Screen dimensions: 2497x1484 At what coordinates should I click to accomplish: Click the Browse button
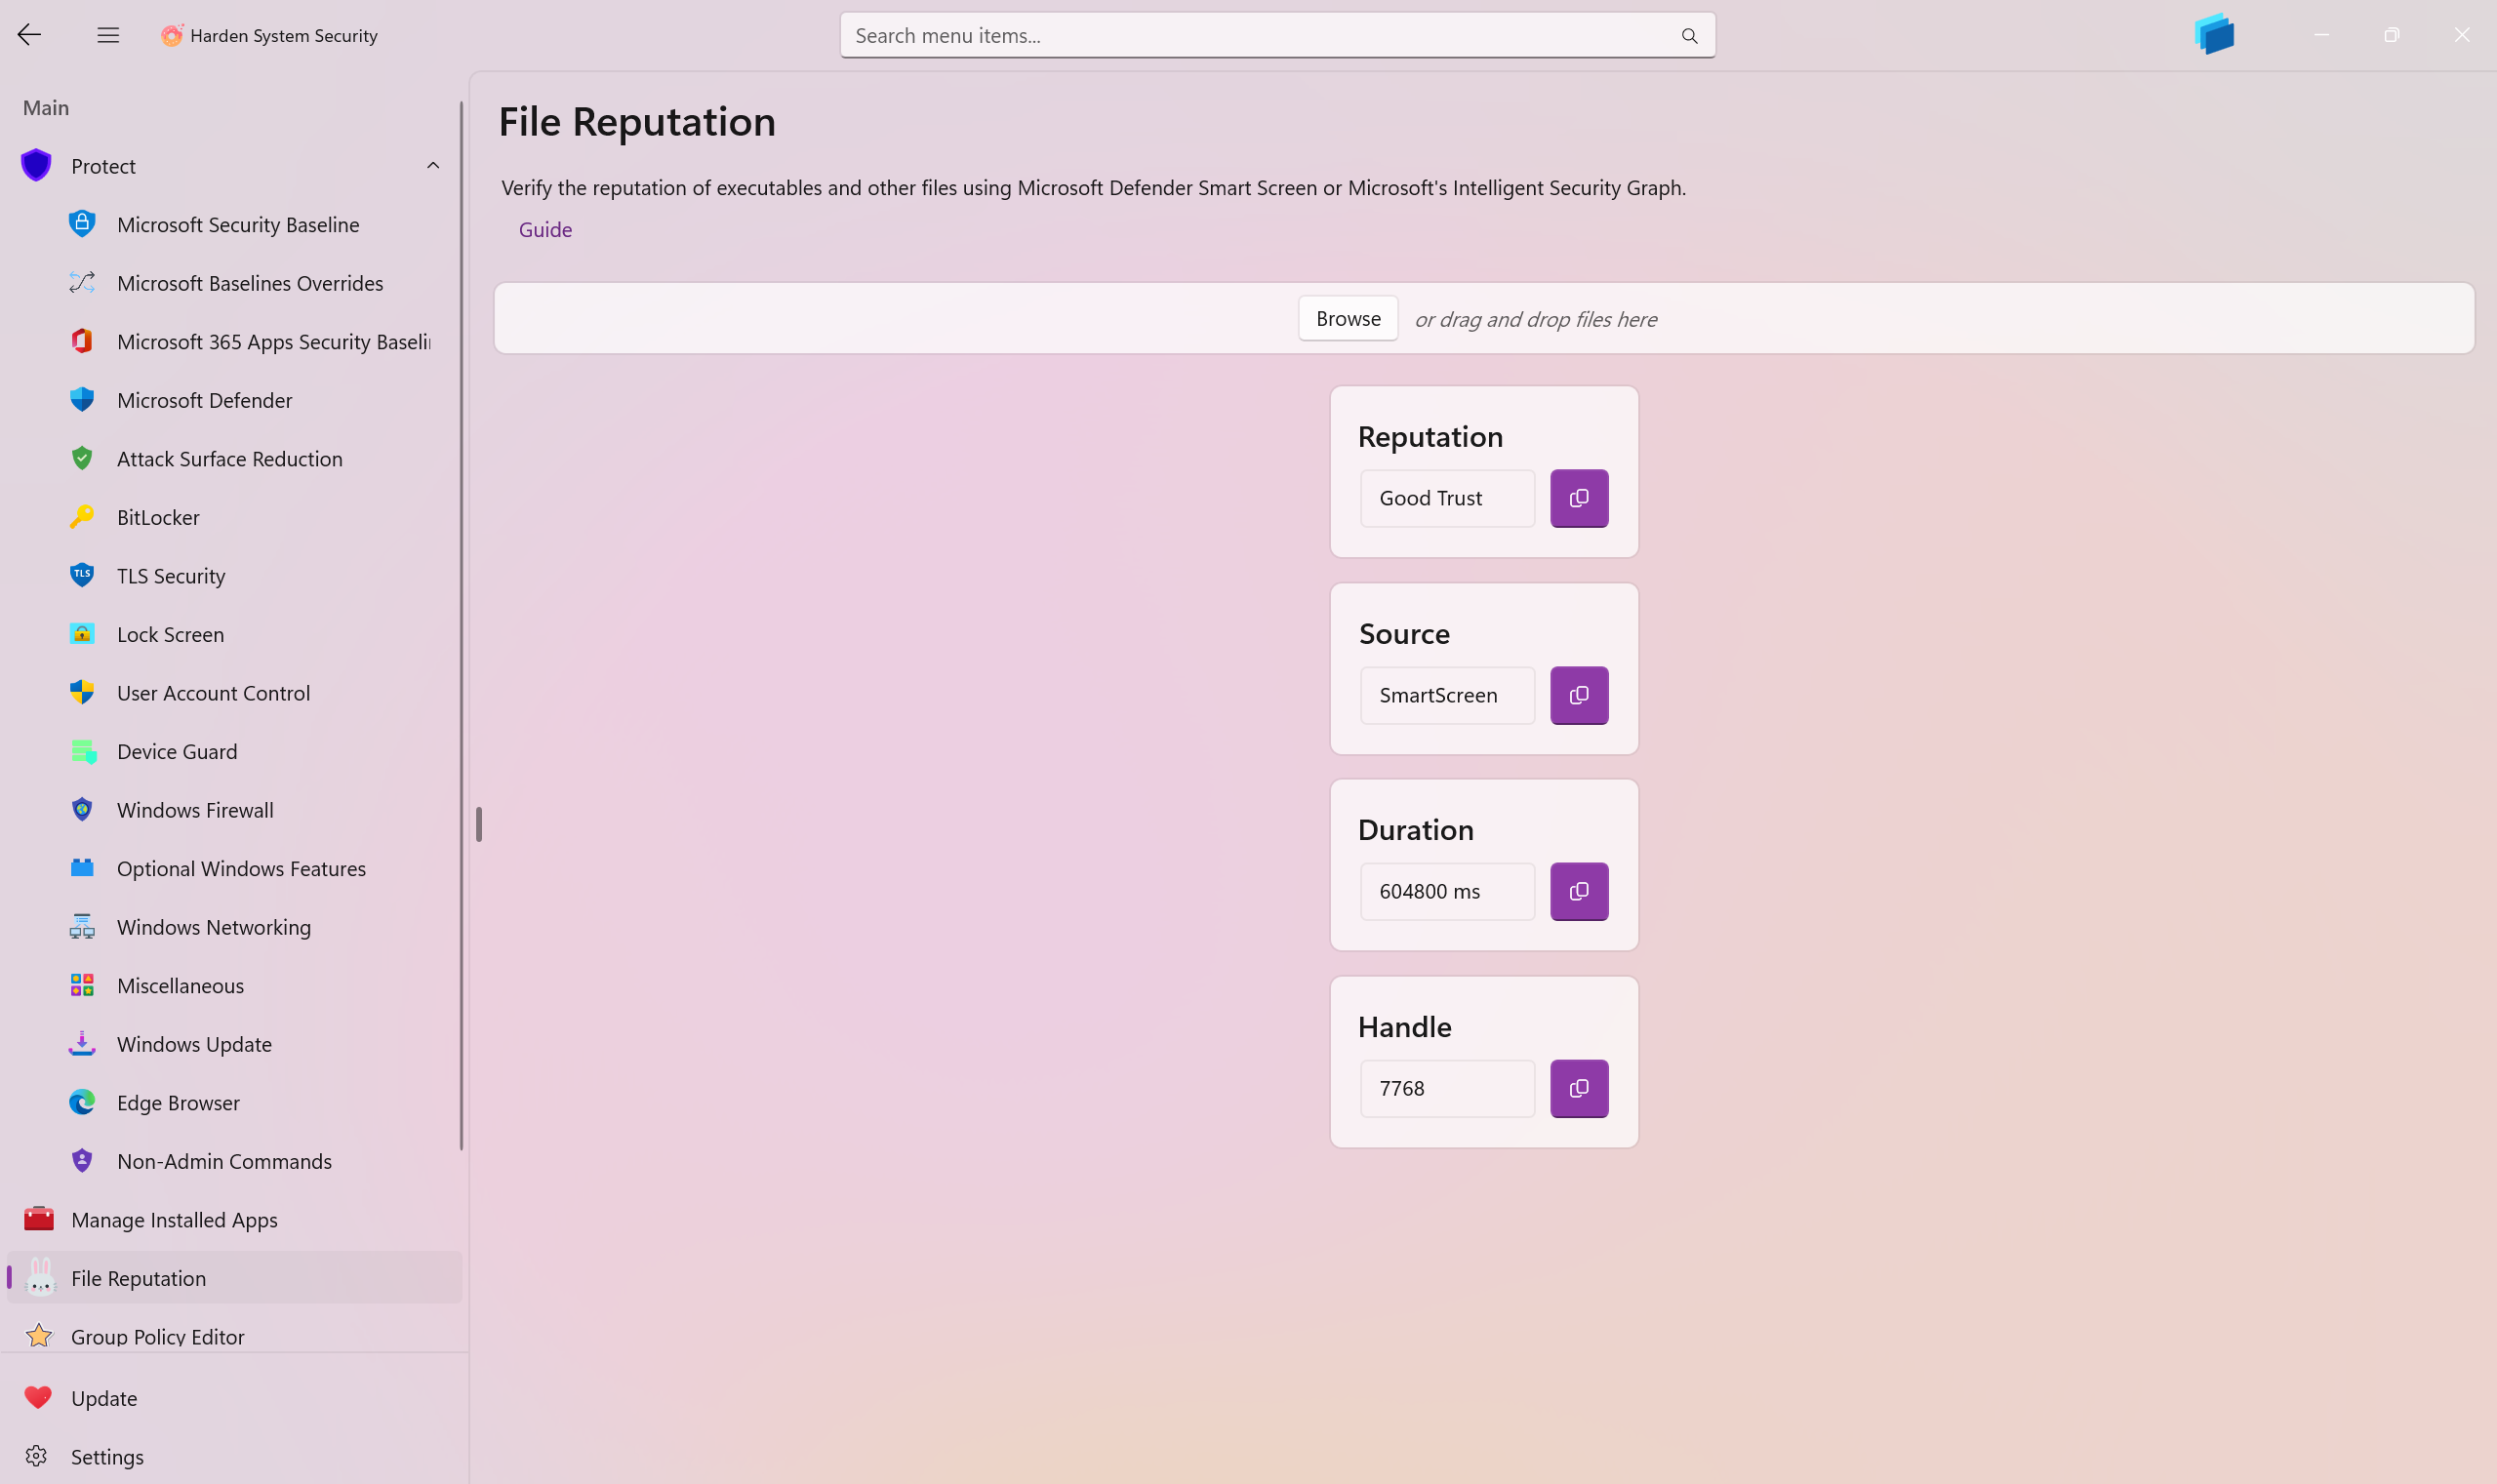click(x=1347, y=319)
